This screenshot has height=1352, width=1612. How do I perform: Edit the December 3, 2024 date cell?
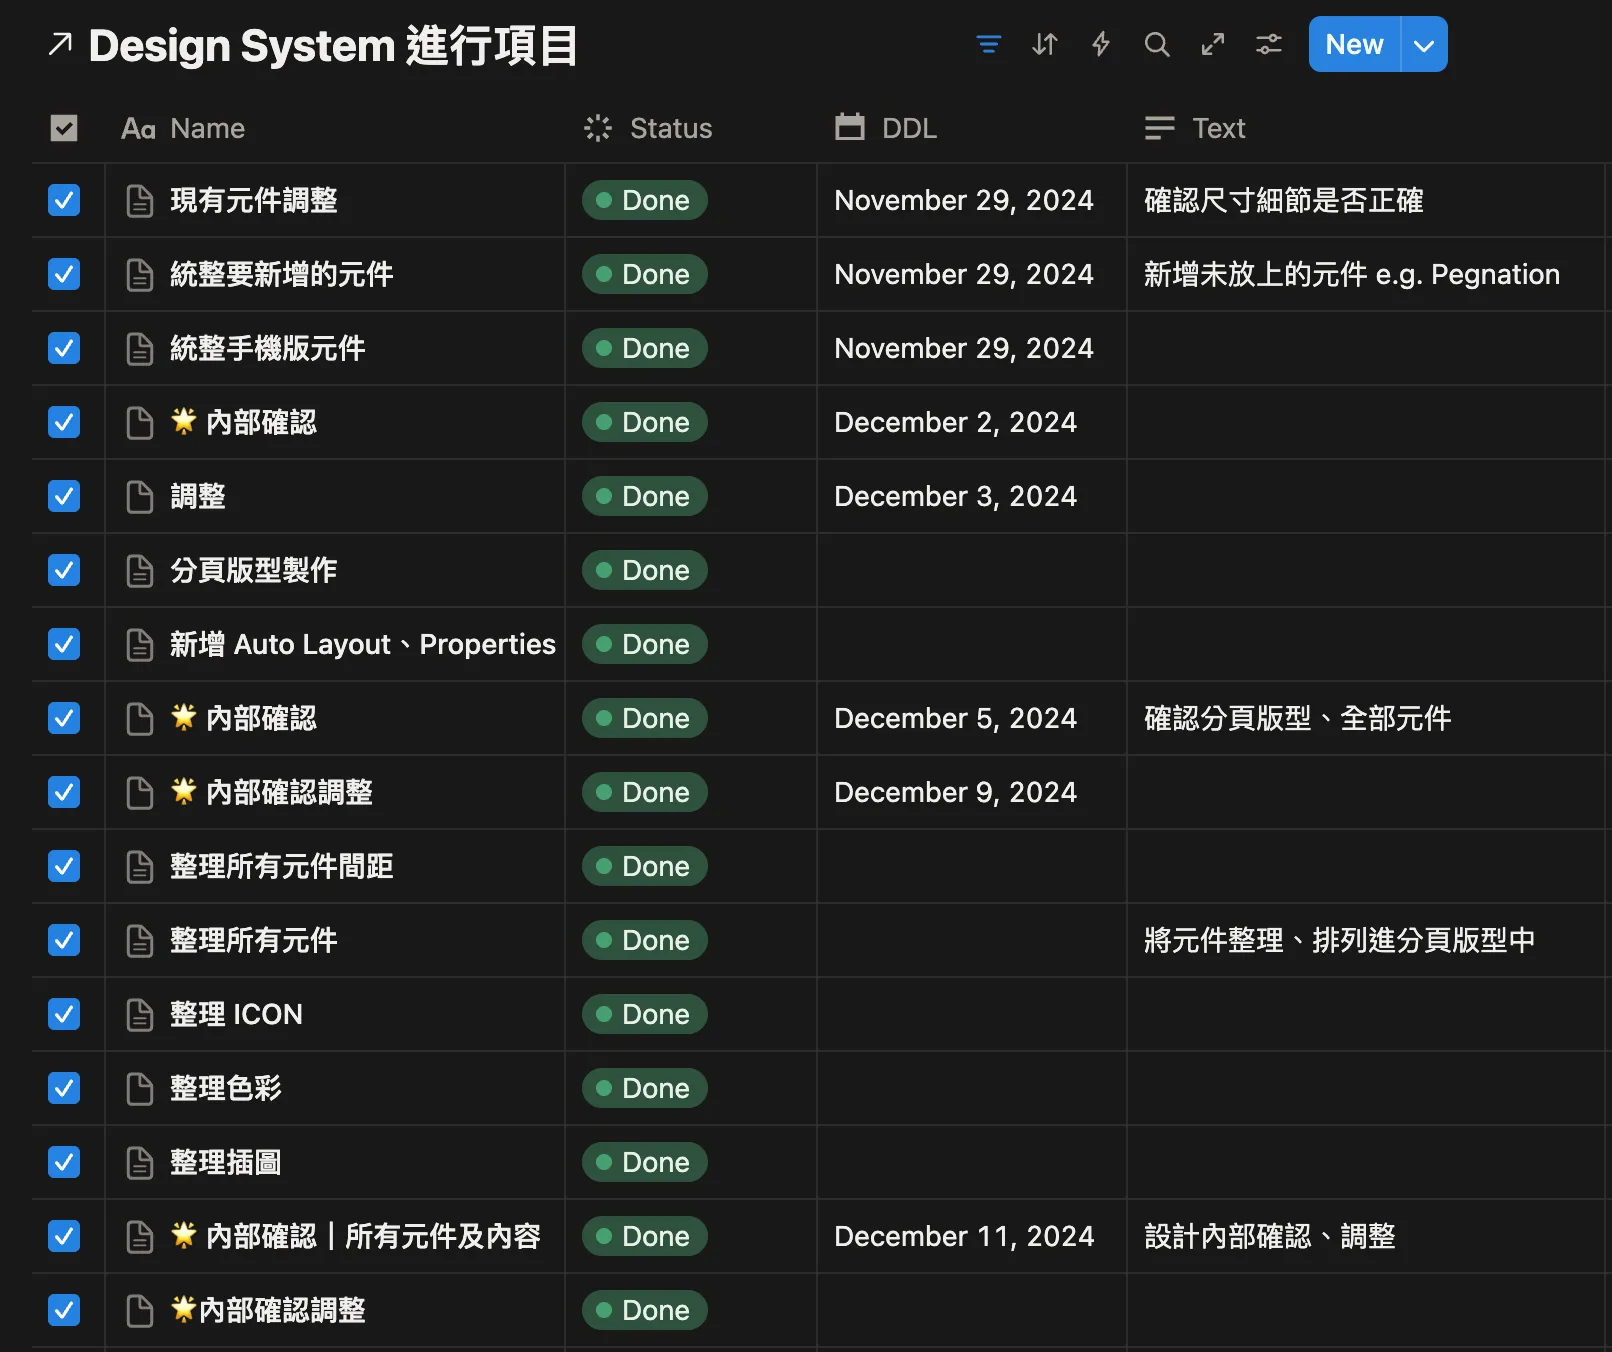tap(972, 496)
